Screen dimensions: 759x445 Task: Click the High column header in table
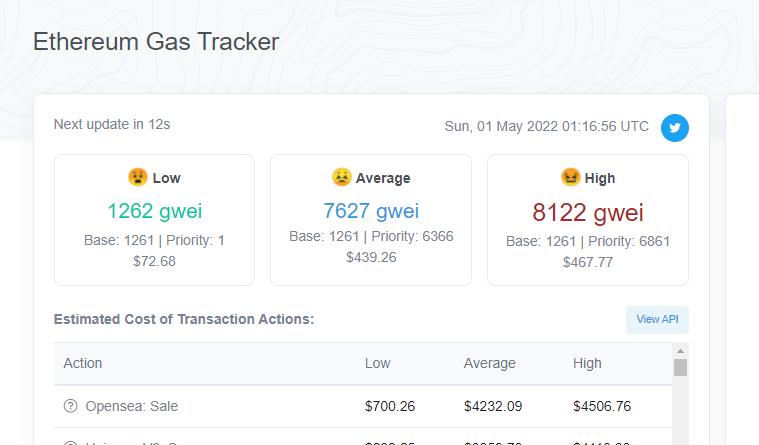pyautogui.click(x=587, y=363)
